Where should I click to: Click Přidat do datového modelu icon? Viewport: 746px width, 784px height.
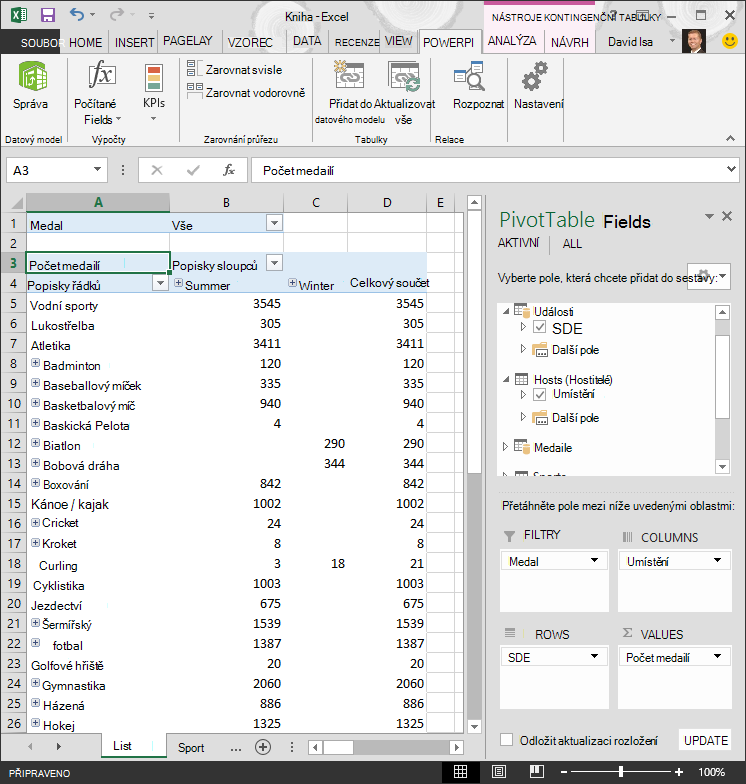pyautogui.click(x=350, y=75)
